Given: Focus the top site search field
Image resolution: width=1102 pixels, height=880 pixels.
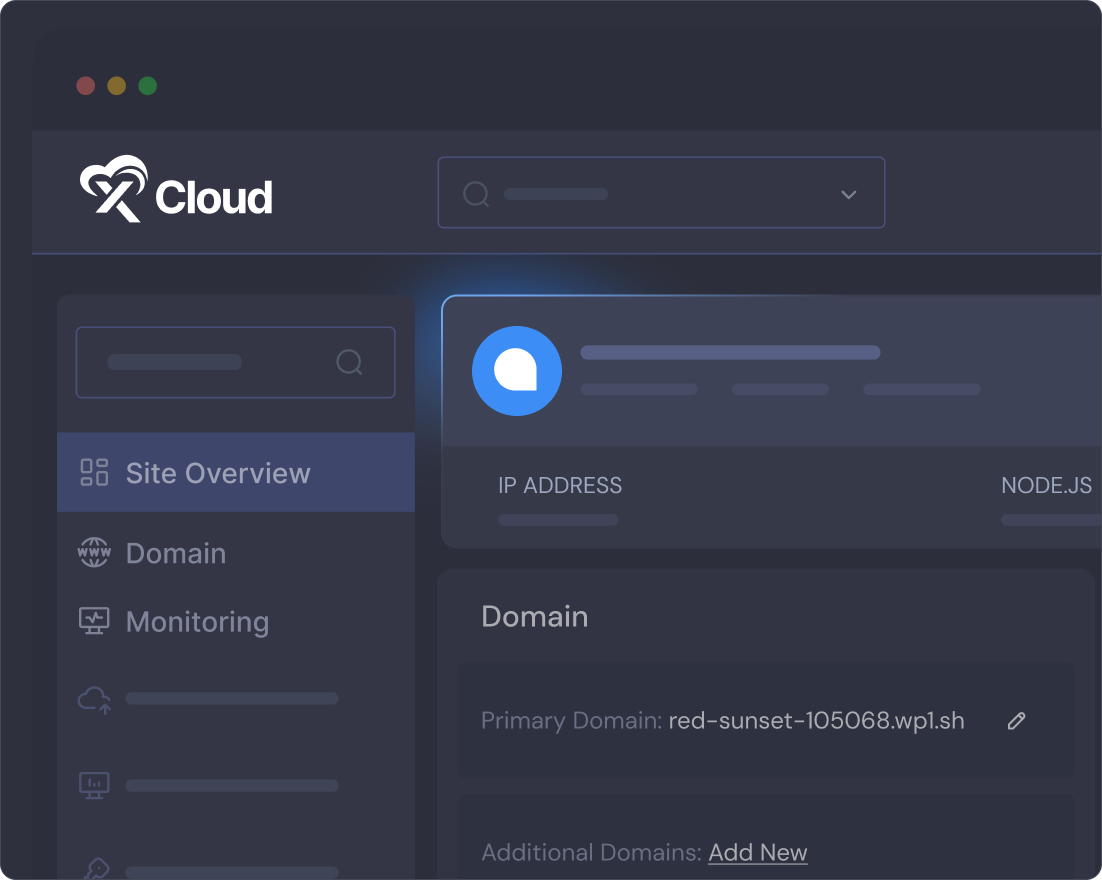Looking at the screenshot, I should point(661,193).
